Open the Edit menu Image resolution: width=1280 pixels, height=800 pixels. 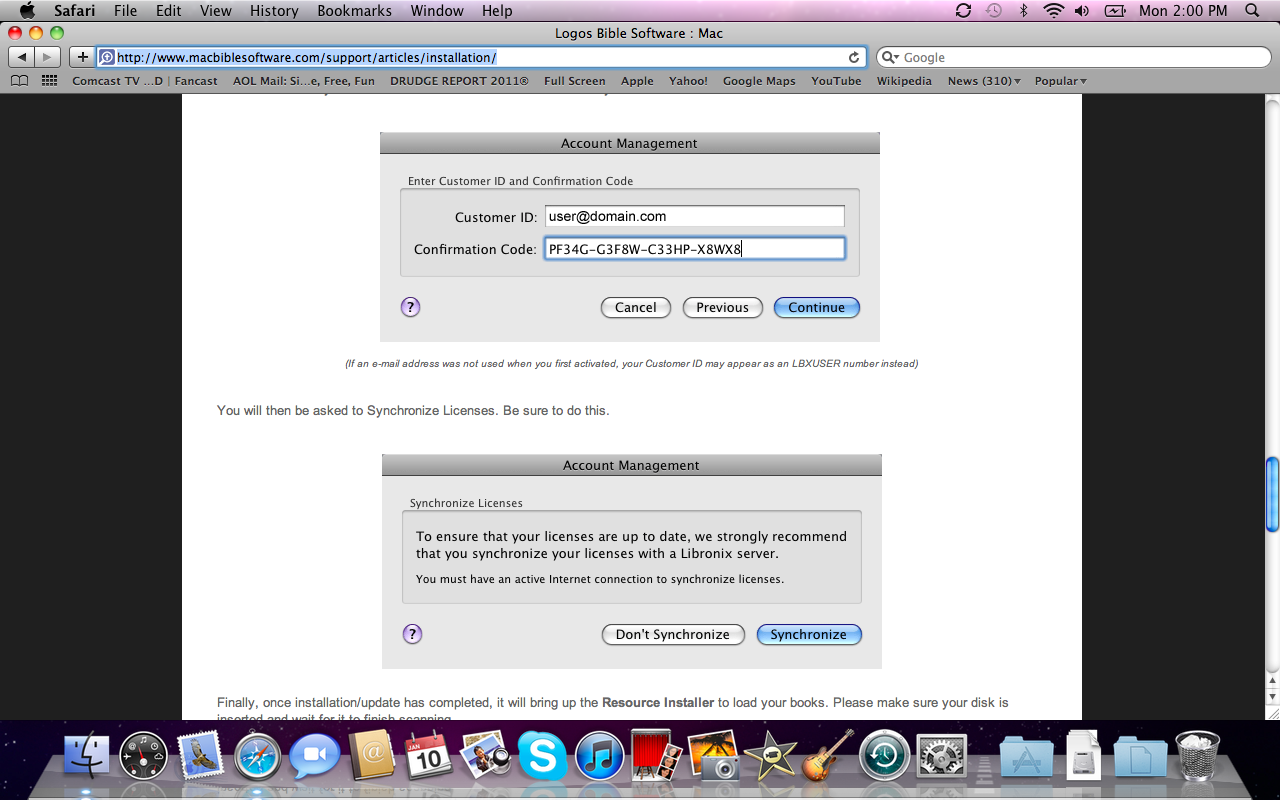pos(168,11)
